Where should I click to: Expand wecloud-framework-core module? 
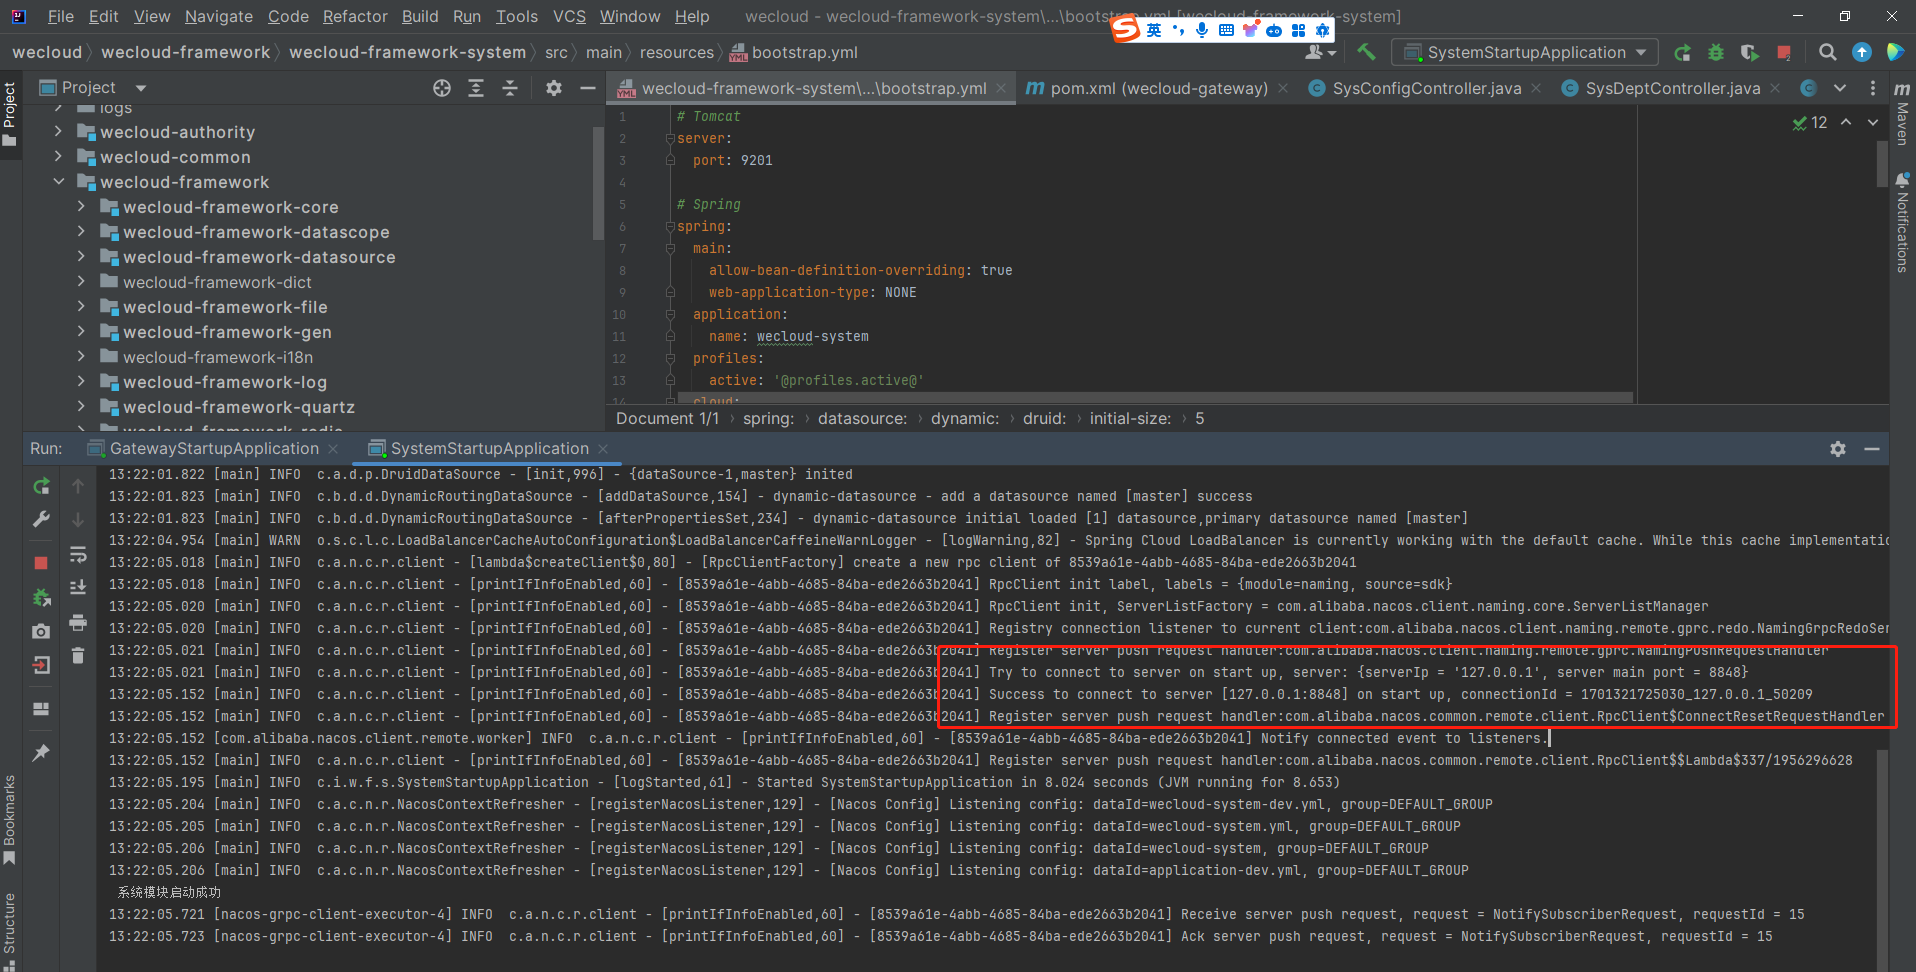point(81,207)
